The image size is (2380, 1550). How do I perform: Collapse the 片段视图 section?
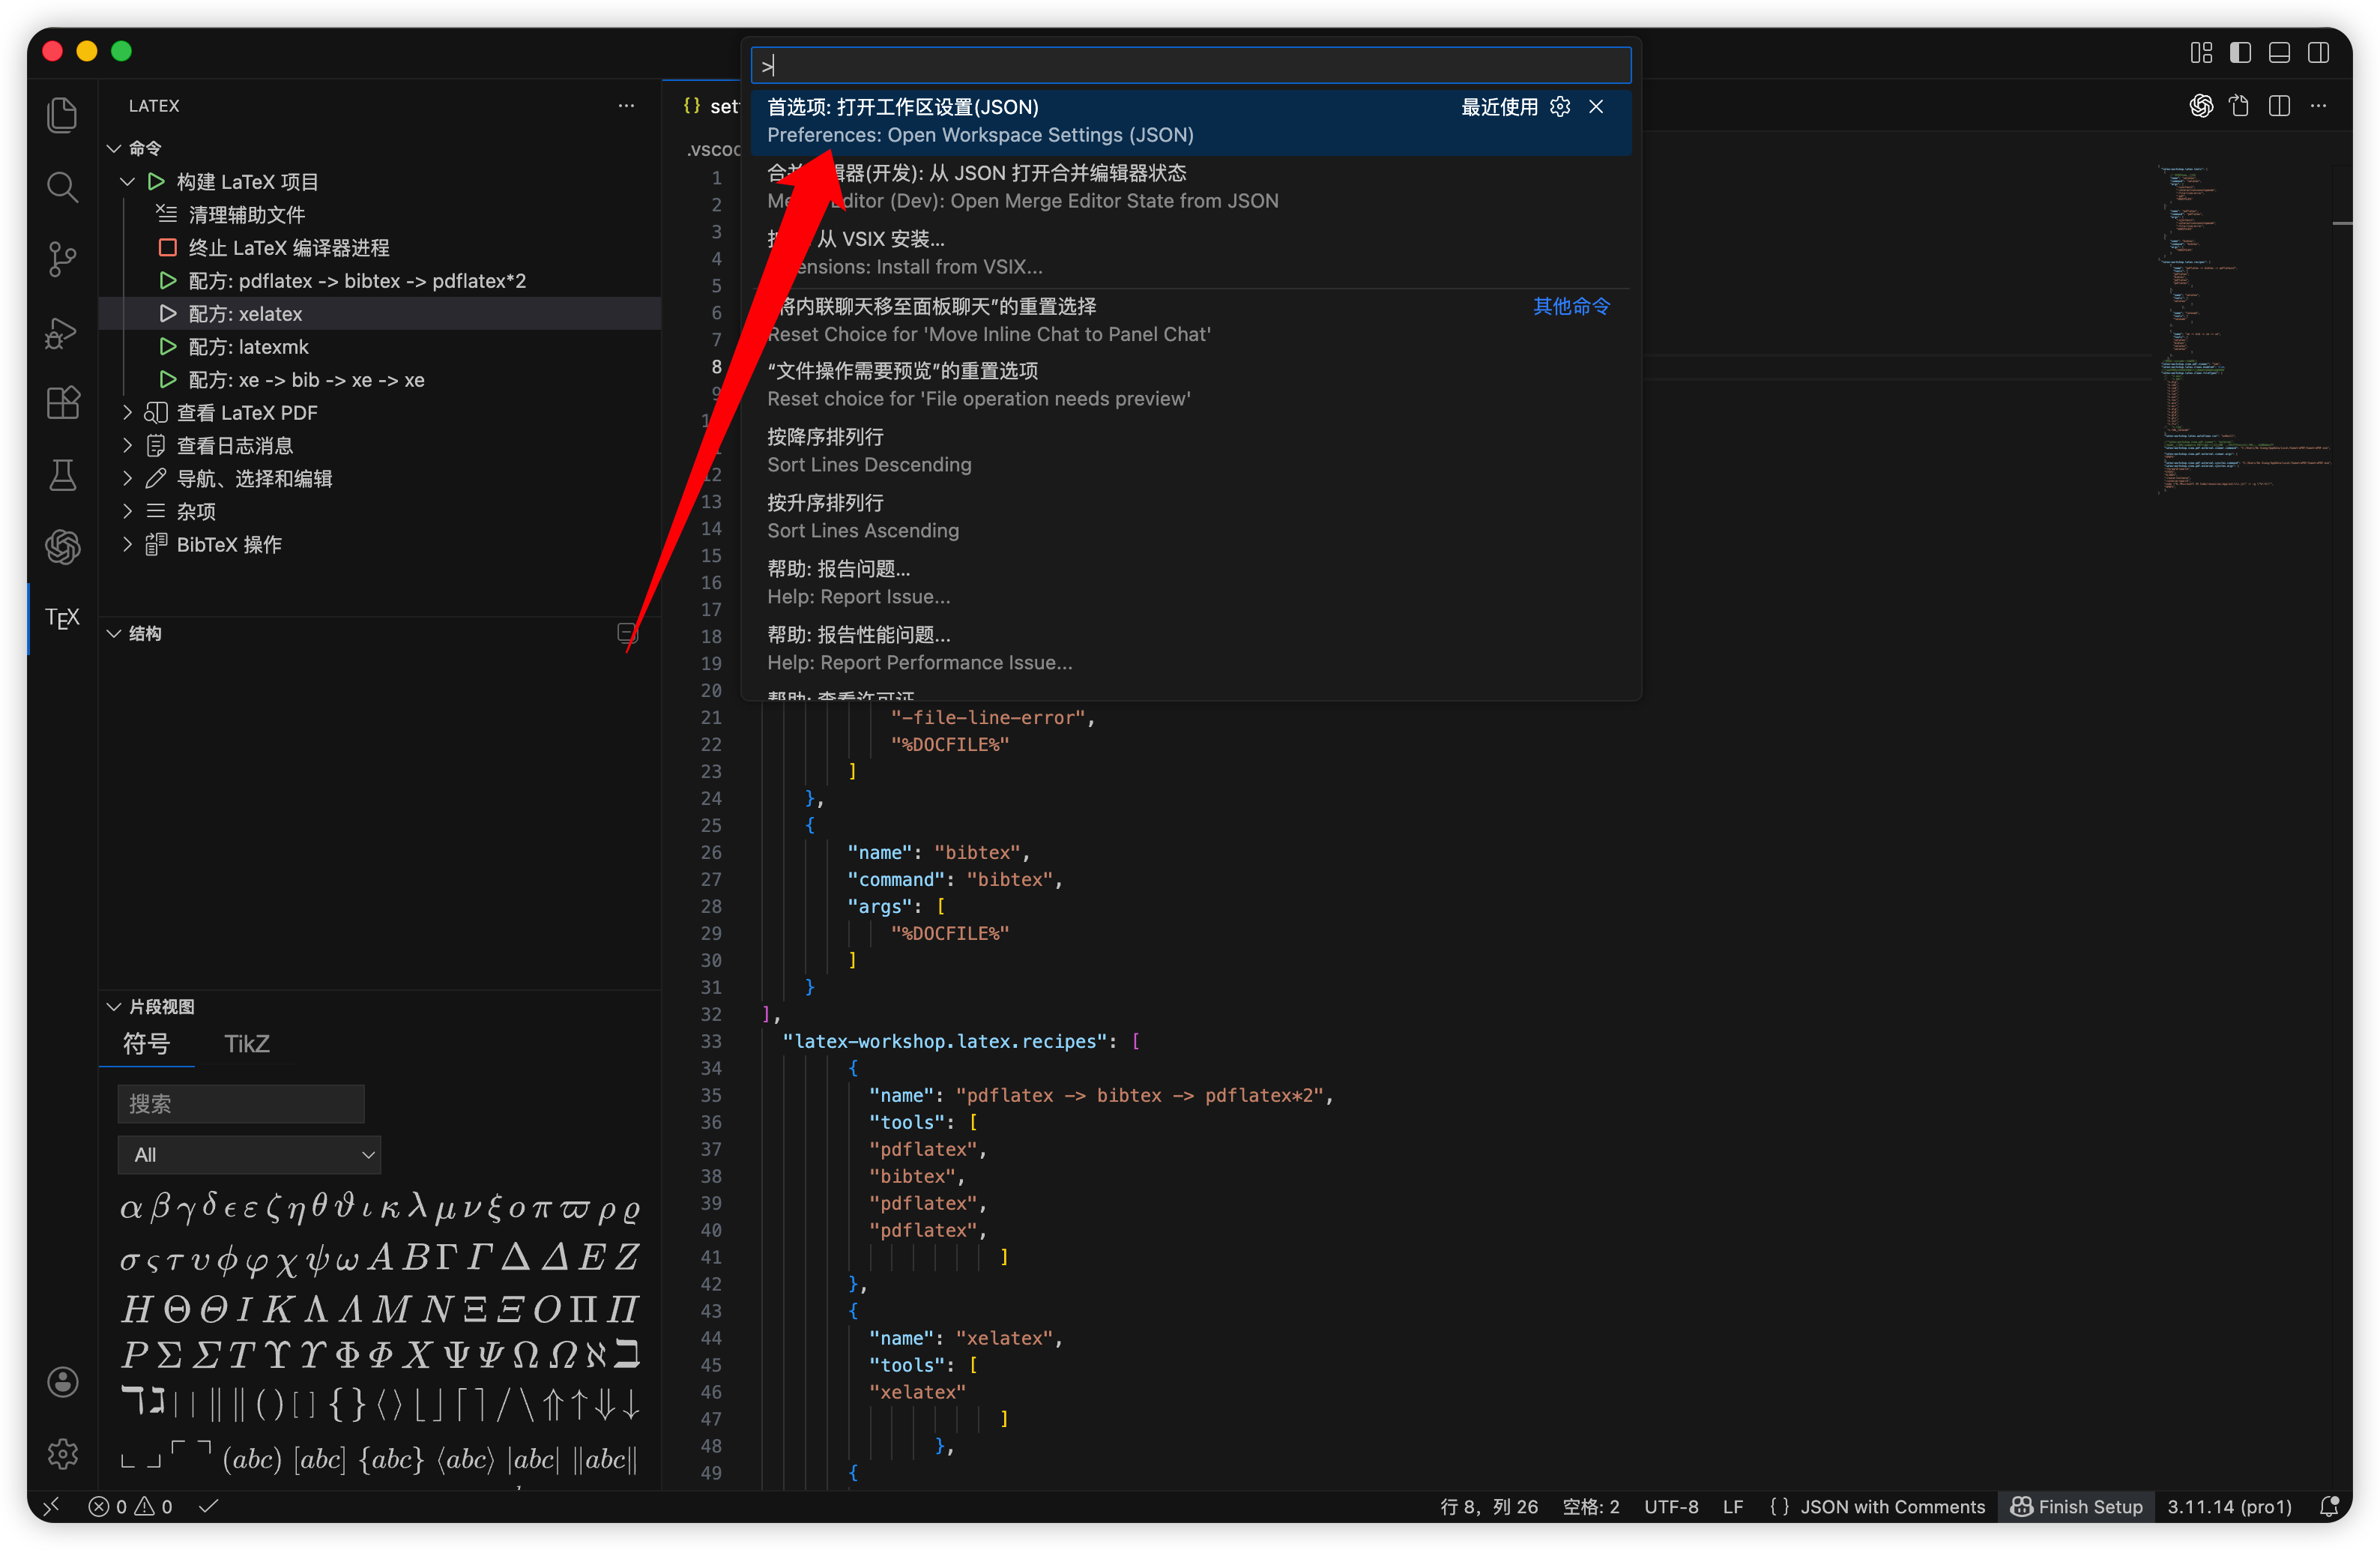pos(114,1007)
